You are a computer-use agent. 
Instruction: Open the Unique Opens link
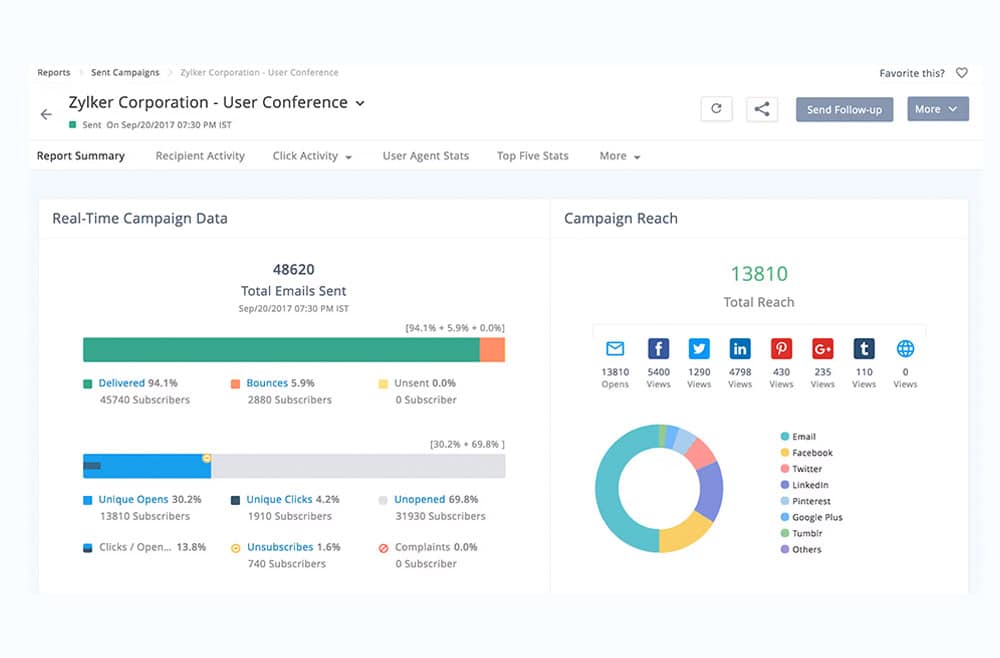[133, 499]
